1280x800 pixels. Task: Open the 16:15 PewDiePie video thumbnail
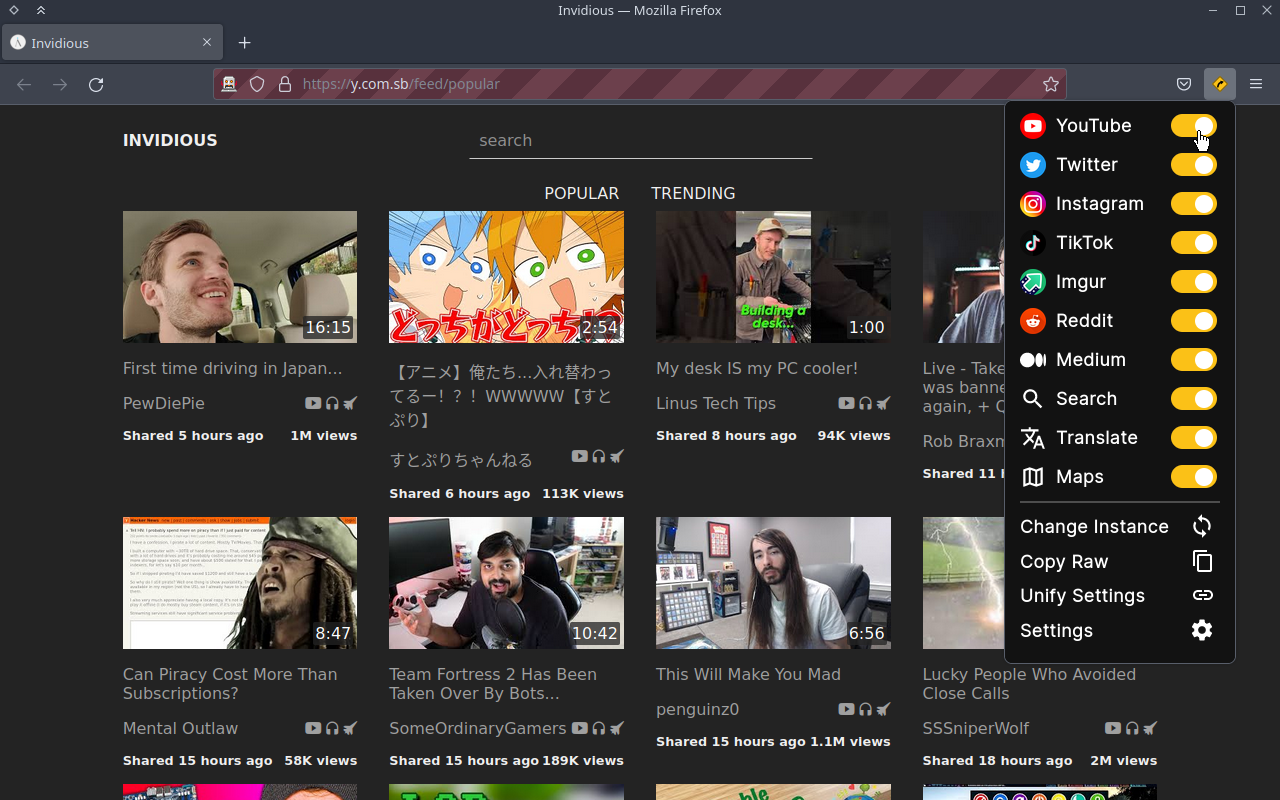tap(240, 277)
